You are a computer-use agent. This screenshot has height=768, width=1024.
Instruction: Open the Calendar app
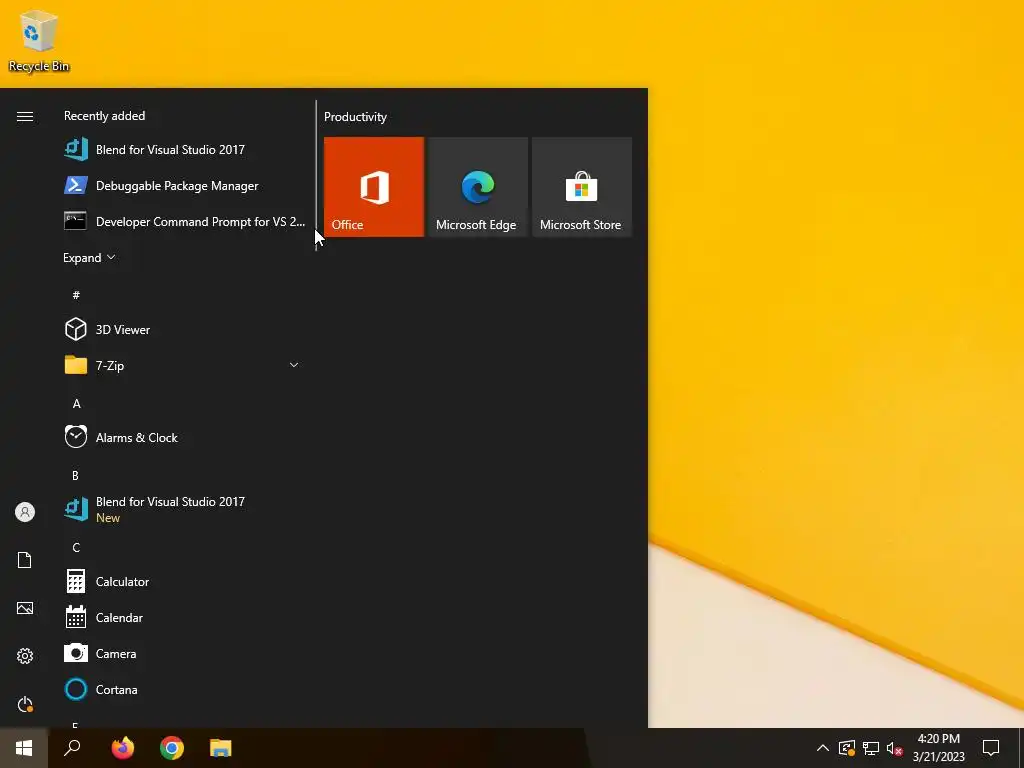(x=185, y=617)
